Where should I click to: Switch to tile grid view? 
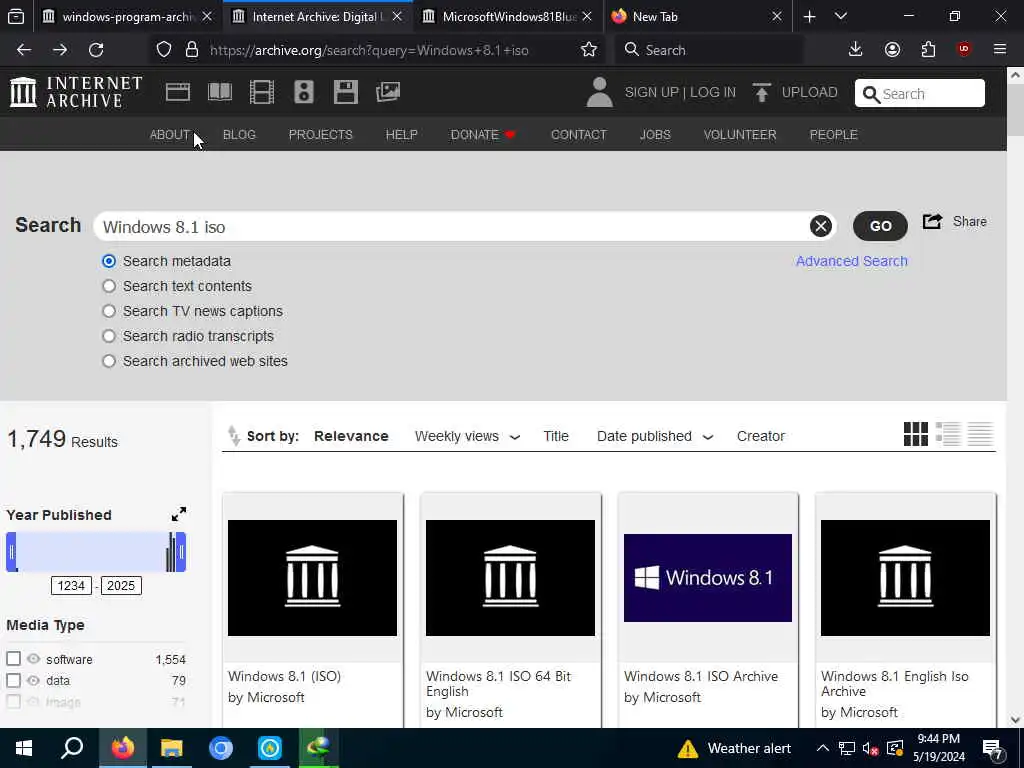[x=916, y=434]
